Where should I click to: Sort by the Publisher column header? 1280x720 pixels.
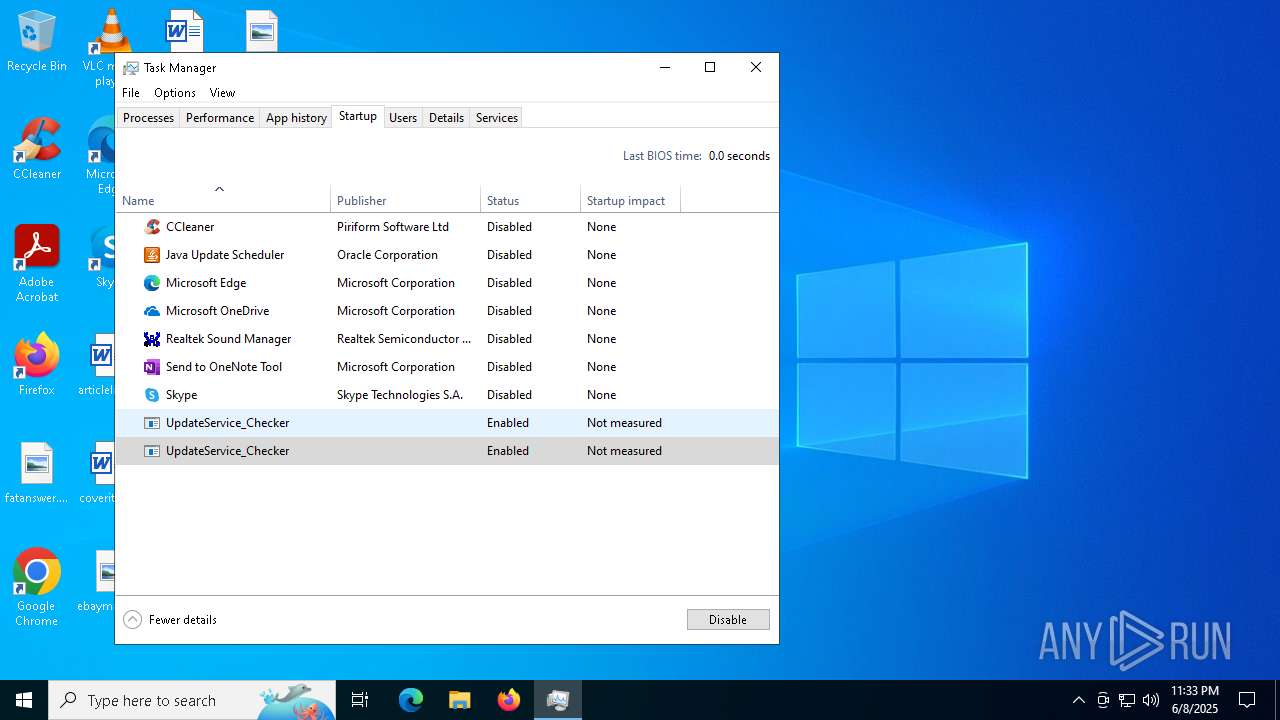[x=405, y=200]
